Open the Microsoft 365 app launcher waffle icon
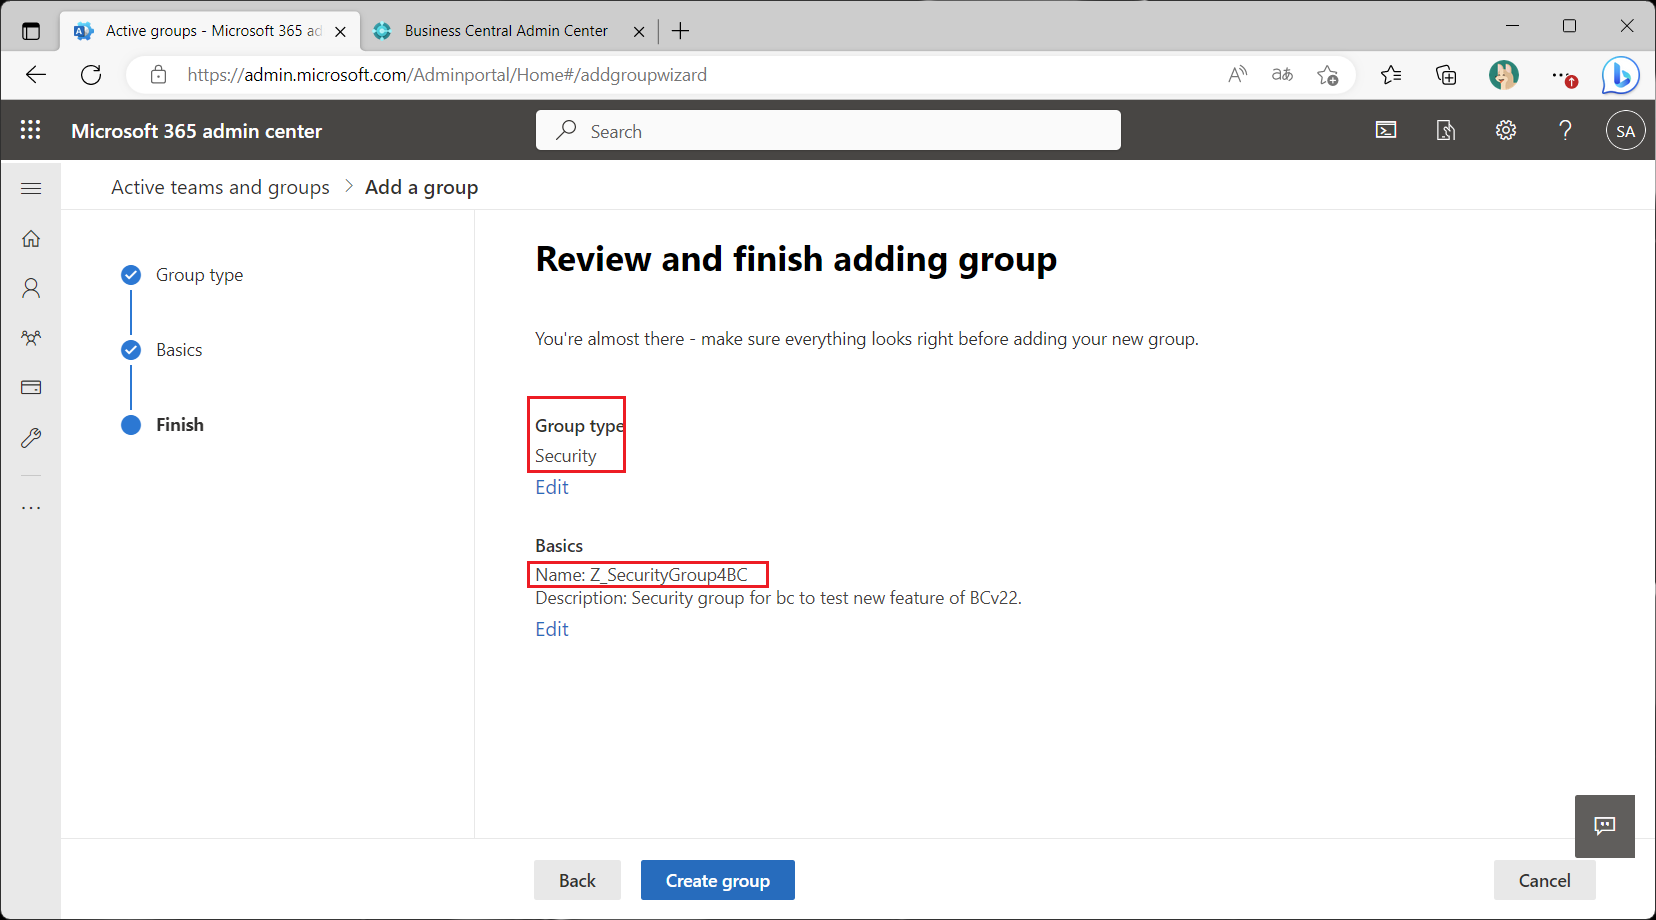This screenshot has width=1656, height=920. pos(30,130)
